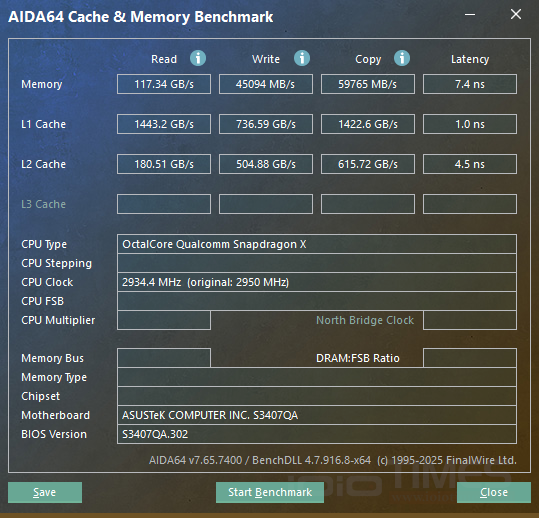The image size is (539, 518).
Task: Click the empty CPU Multiplier field
Action: [x=164, y=320]
